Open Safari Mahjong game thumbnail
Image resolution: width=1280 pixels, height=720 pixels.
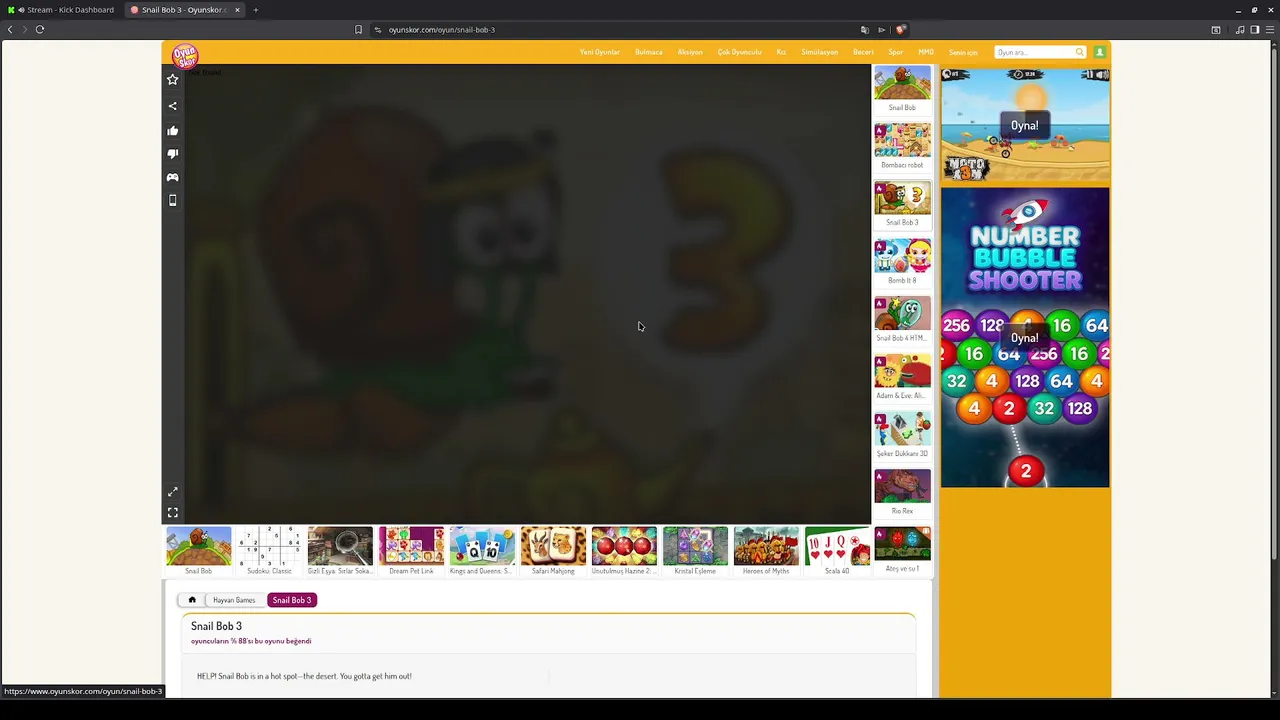click(x=553, y=551)
